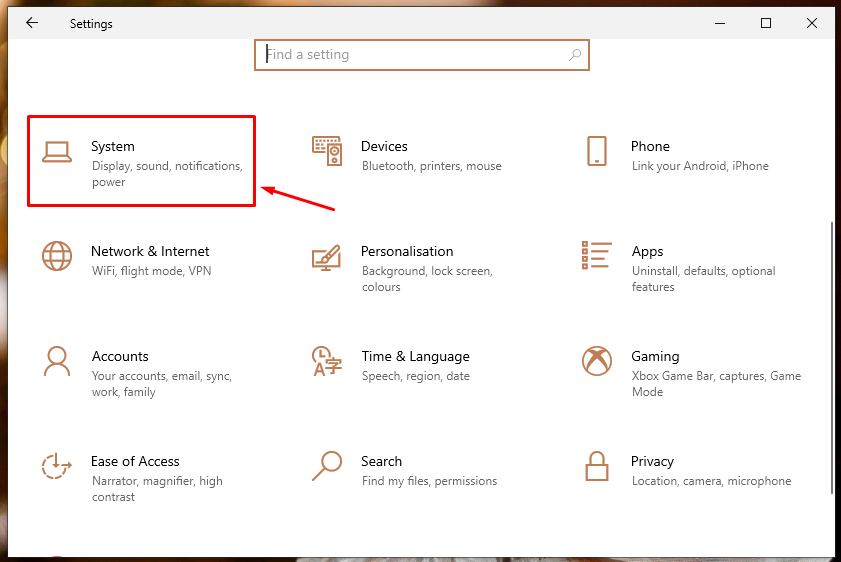Close the Settings window
Screen dimensions: 841x562
tap(812, 23)
